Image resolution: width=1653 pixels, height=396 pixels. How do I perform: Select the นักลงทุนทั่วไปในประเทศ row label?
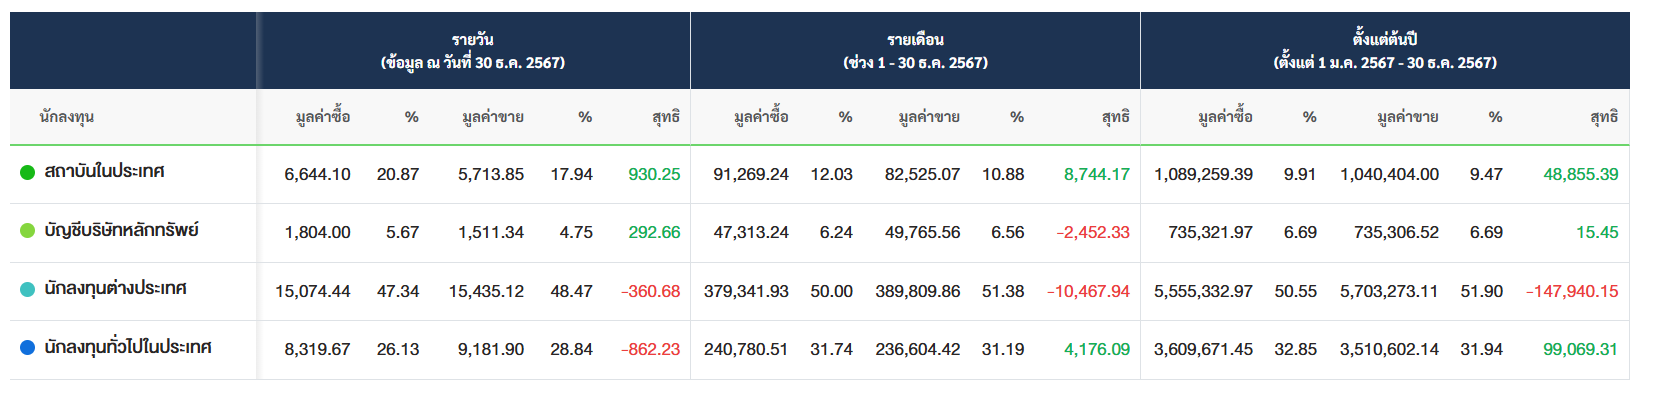pos(128,348)
